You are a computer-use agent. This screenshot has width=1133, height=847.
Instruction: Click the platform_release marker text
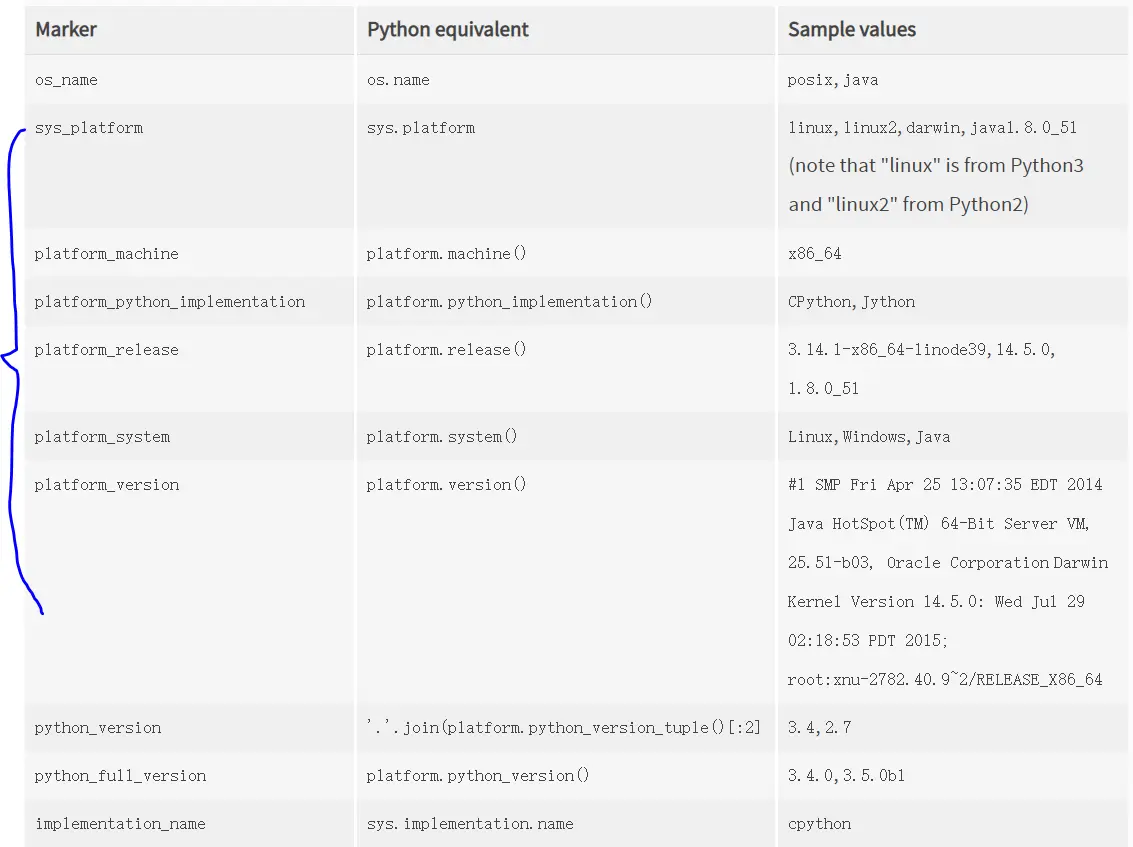point(106,350)
